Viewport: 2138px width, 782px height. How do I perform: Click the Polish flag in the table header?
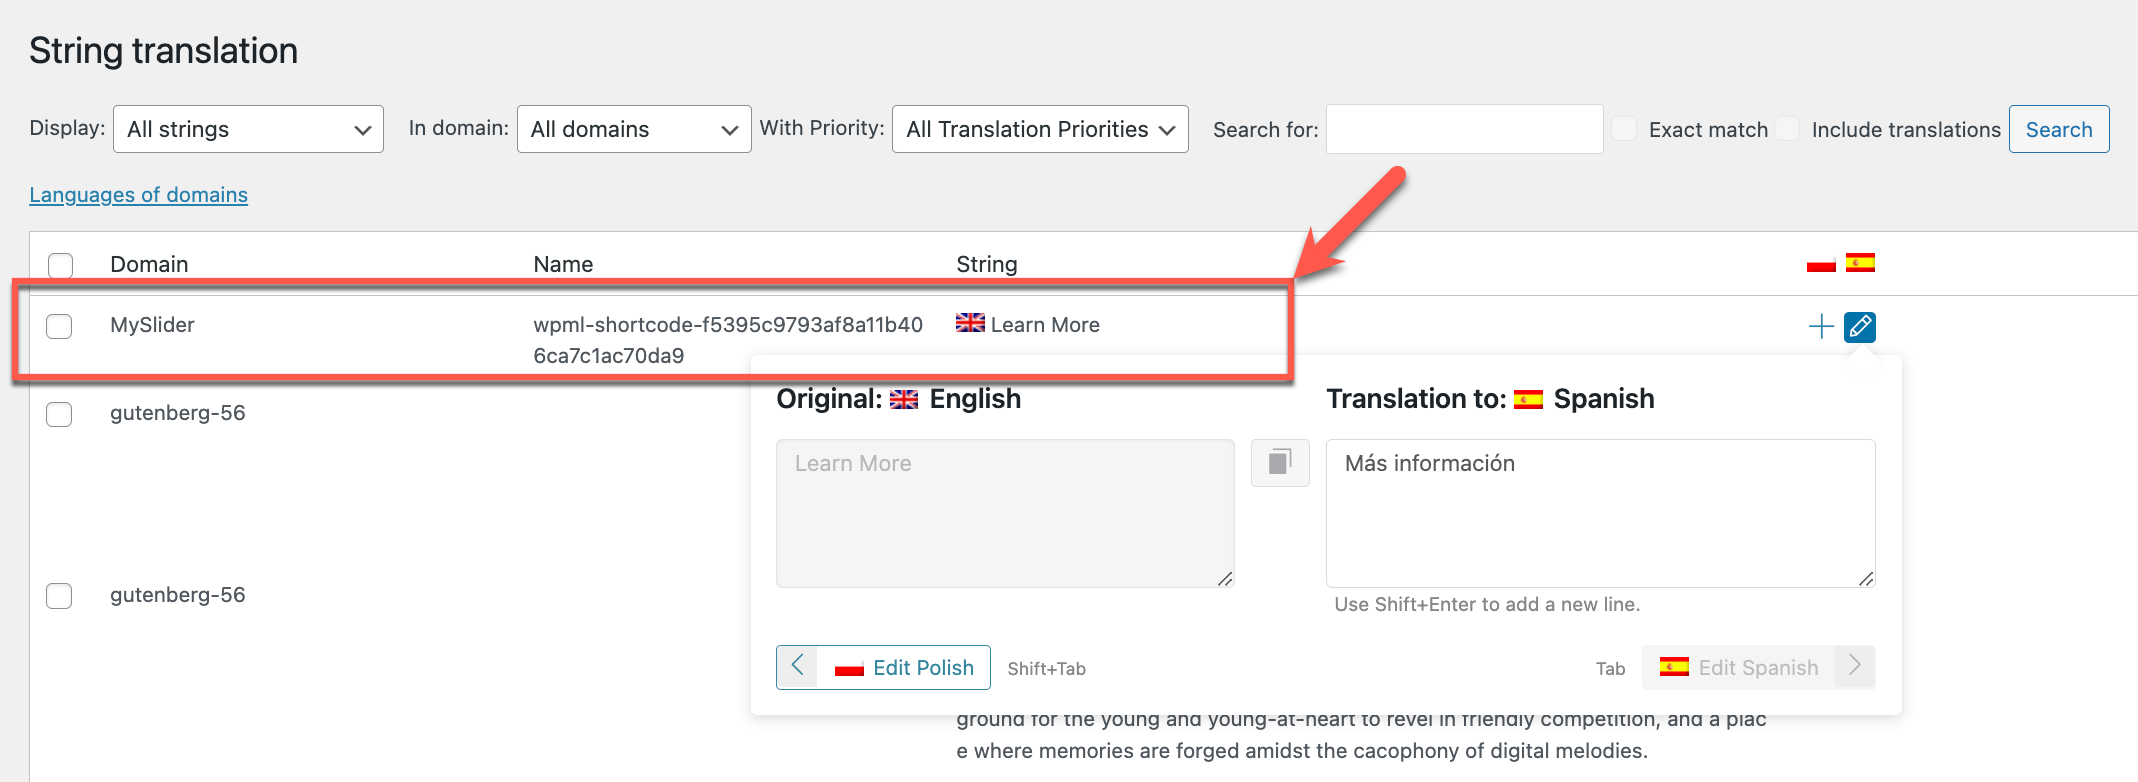tap(1820, 263)
